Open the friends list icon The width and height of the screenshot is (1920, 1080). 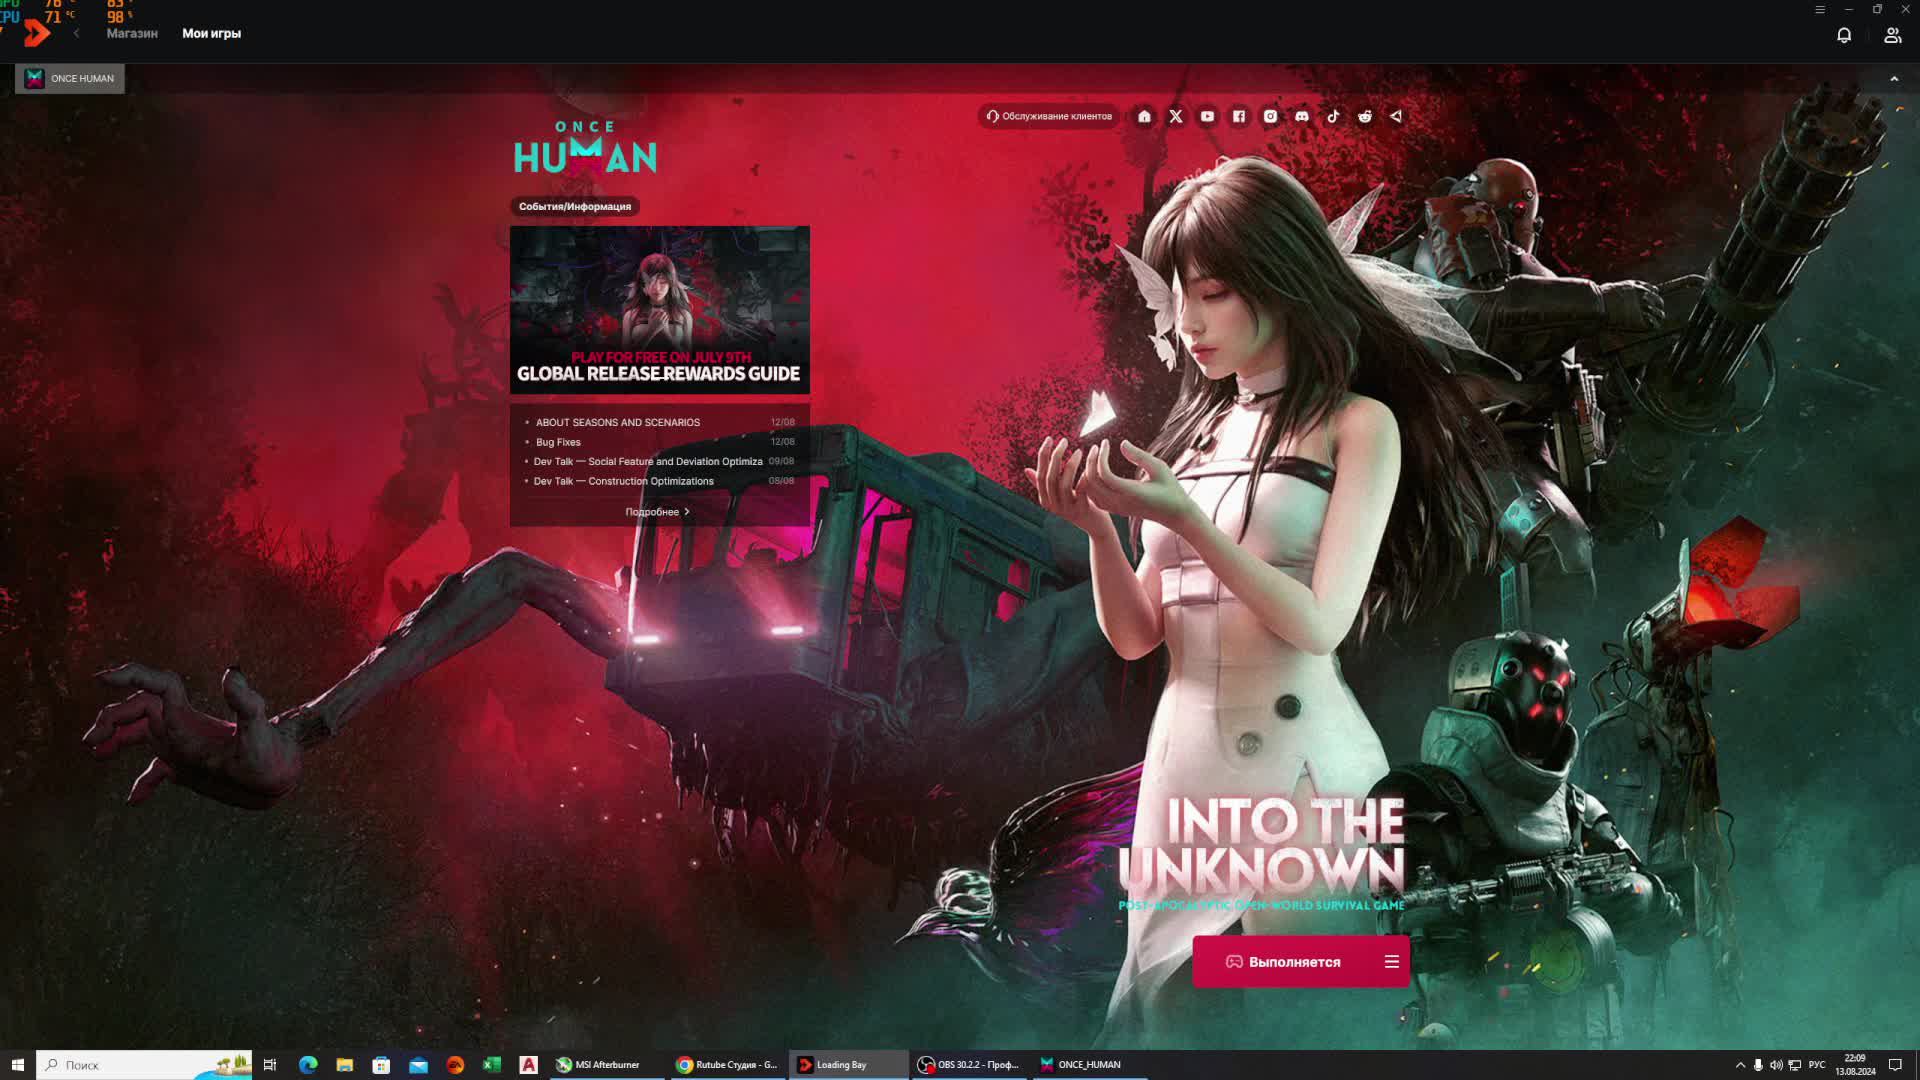[x=1892, y=35]
